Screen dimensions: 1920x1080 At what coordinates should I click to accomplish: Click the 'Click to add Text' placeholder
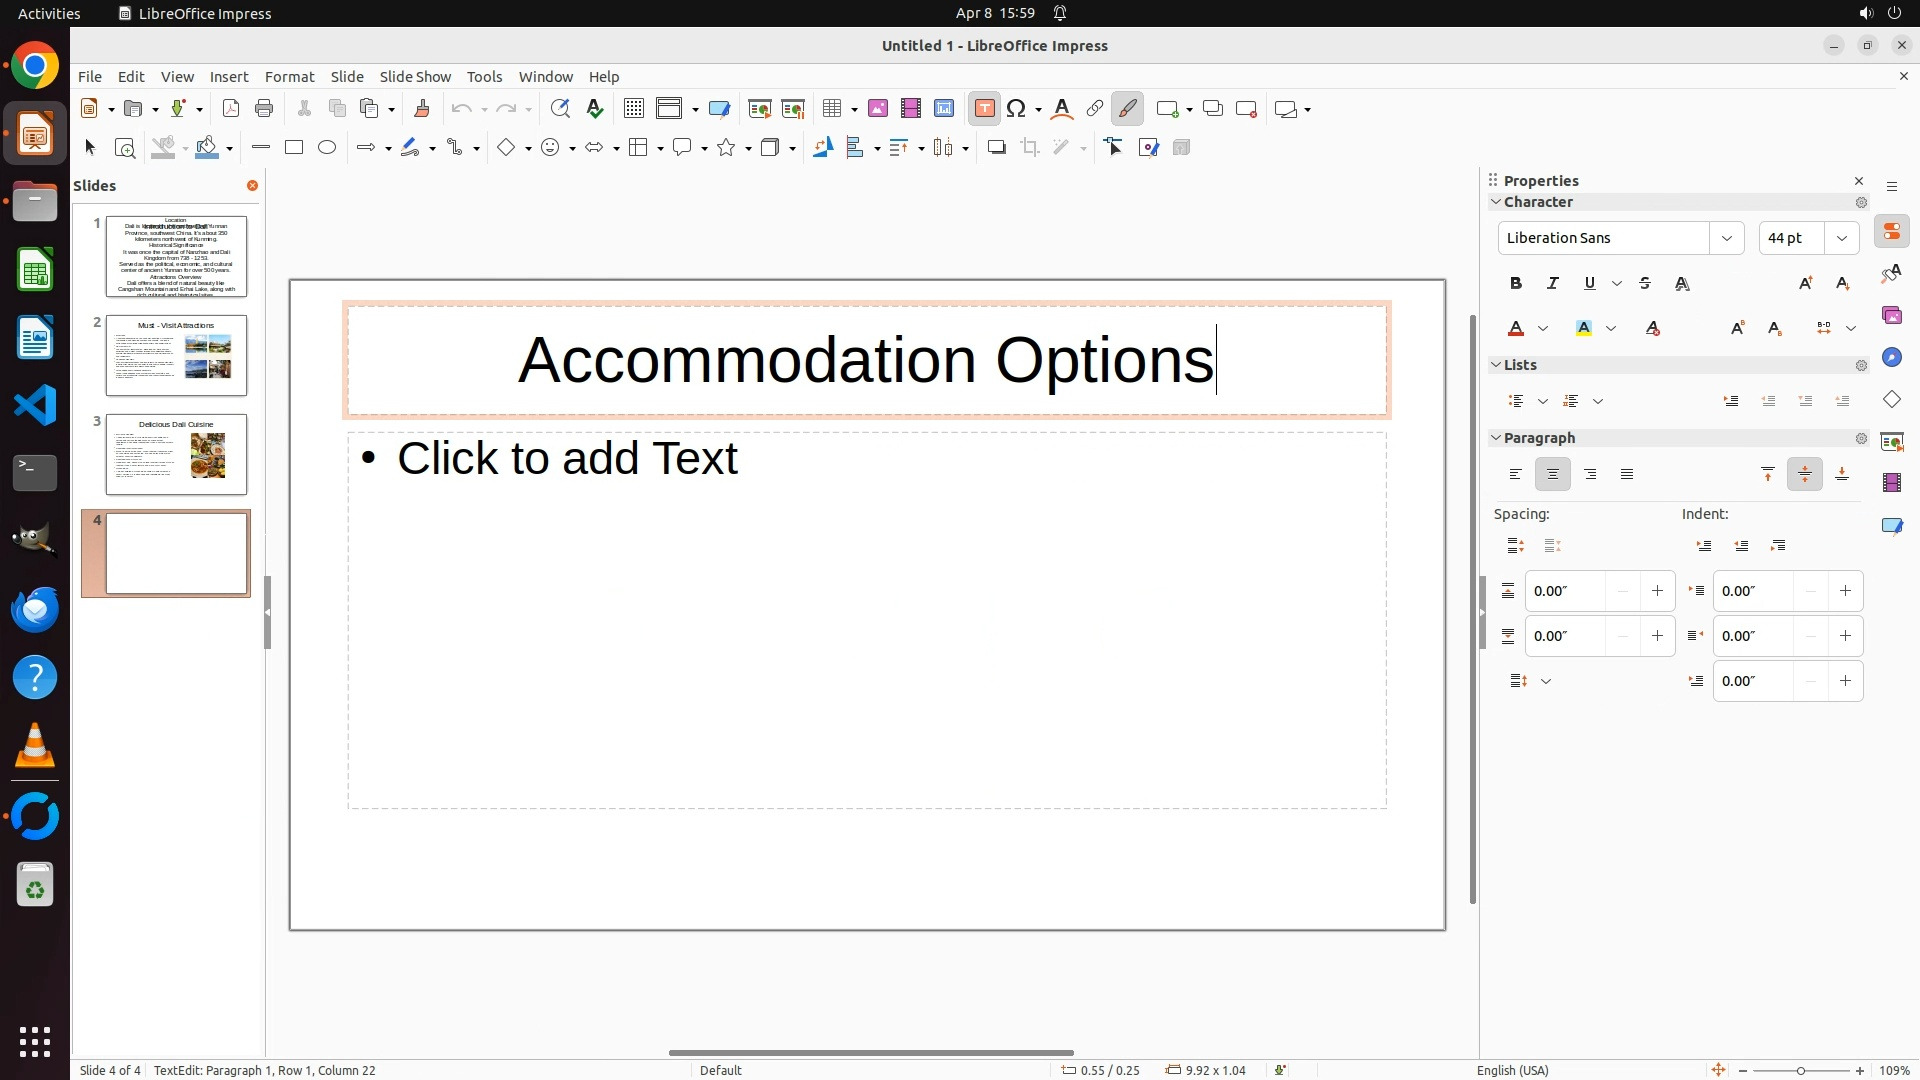click(567, 459)
